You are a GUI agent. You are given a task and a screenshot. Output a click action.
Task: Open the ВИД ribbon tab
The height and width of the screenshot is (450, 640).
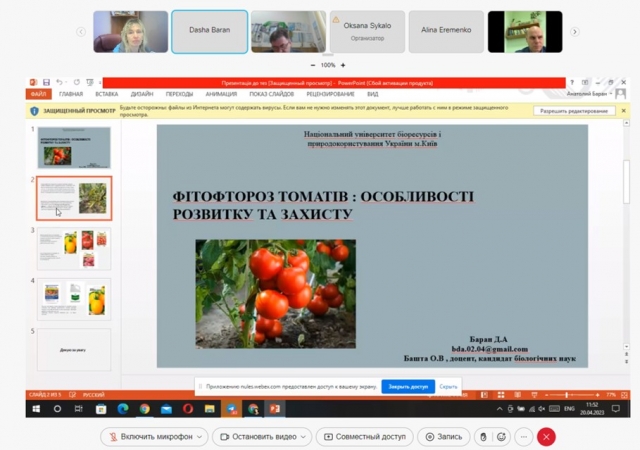[373, 94]
